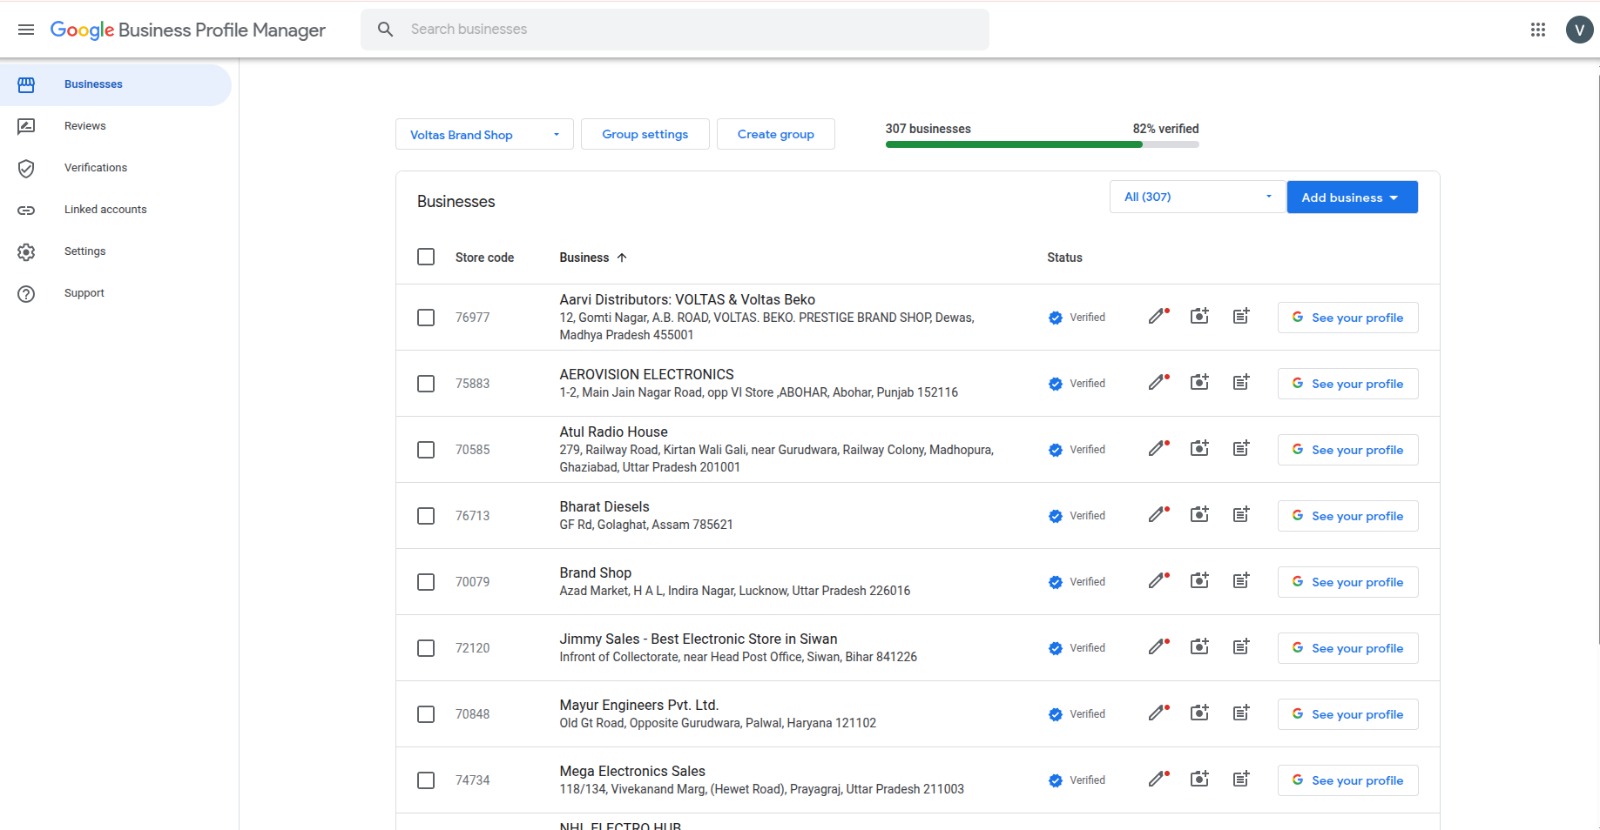This screenshot has height=830, width=1600.
Task: Toggle the select-all businesses checkbox
Action: [426, 257]
